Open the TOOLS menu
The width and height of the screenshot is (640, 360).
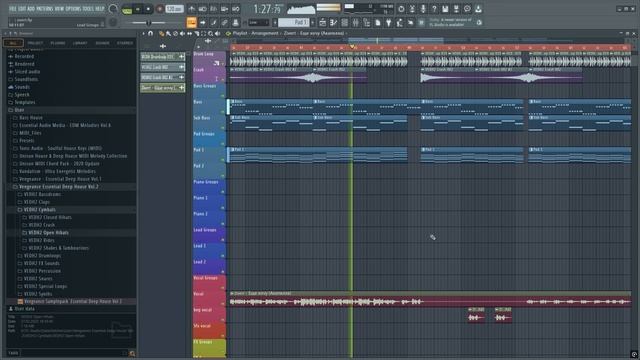[88, 9]
